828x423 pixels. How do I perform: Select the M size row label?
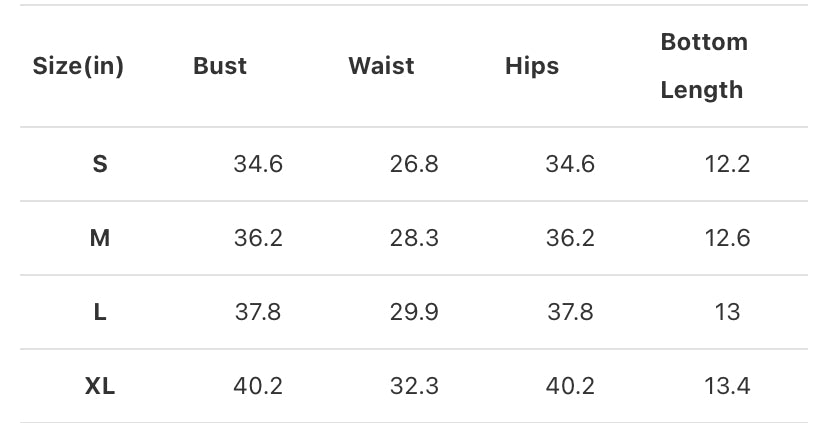[x=100, y=238]
